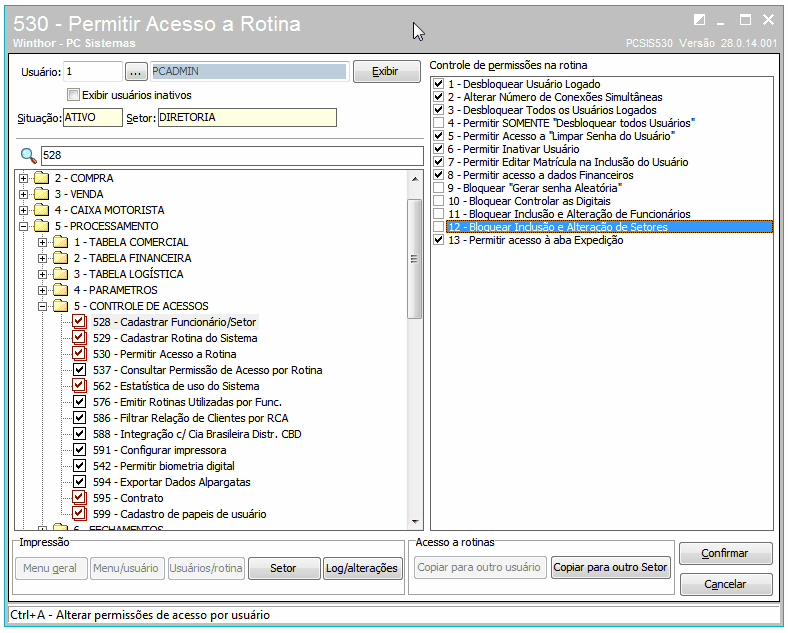Click the Cancelar button

pyautogui.click(x=725, y=584)
